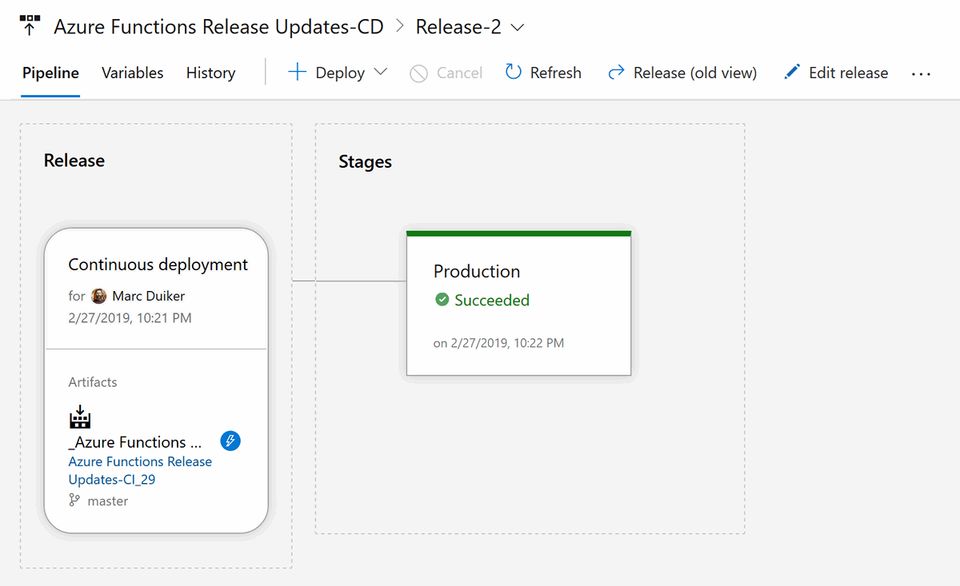Viewport: 960px width, 586px height.
Task: Click the on 2/27/2019, 10:22 PM date
Action: pyautogui.click(x=498, y=343)
